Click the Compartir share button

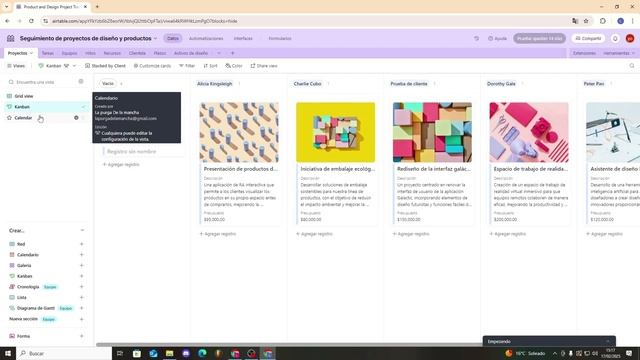[x=588, y=38]
